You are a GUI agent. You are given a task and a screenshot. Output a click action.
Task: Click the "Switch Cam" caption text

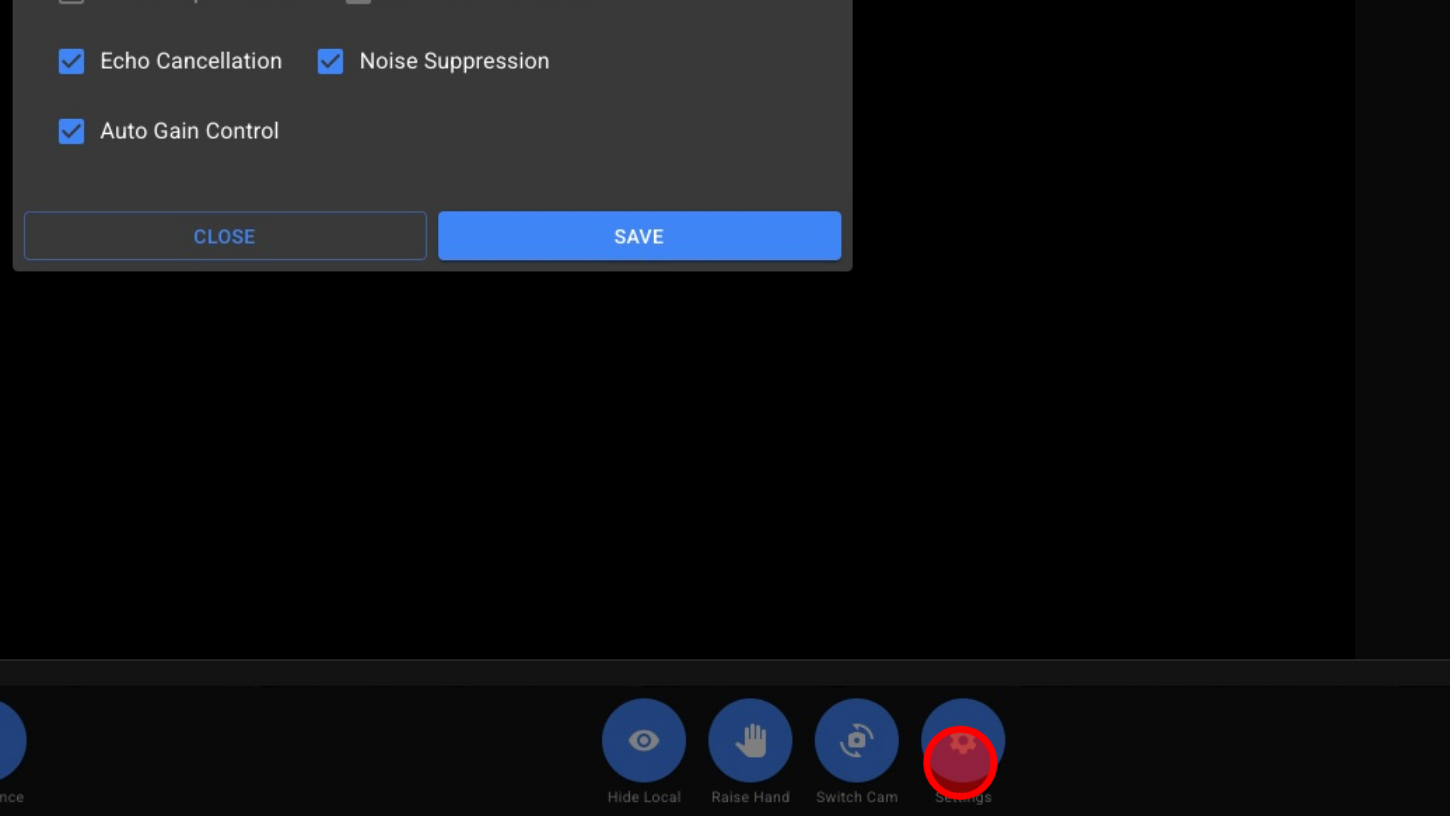pos(856,797)
